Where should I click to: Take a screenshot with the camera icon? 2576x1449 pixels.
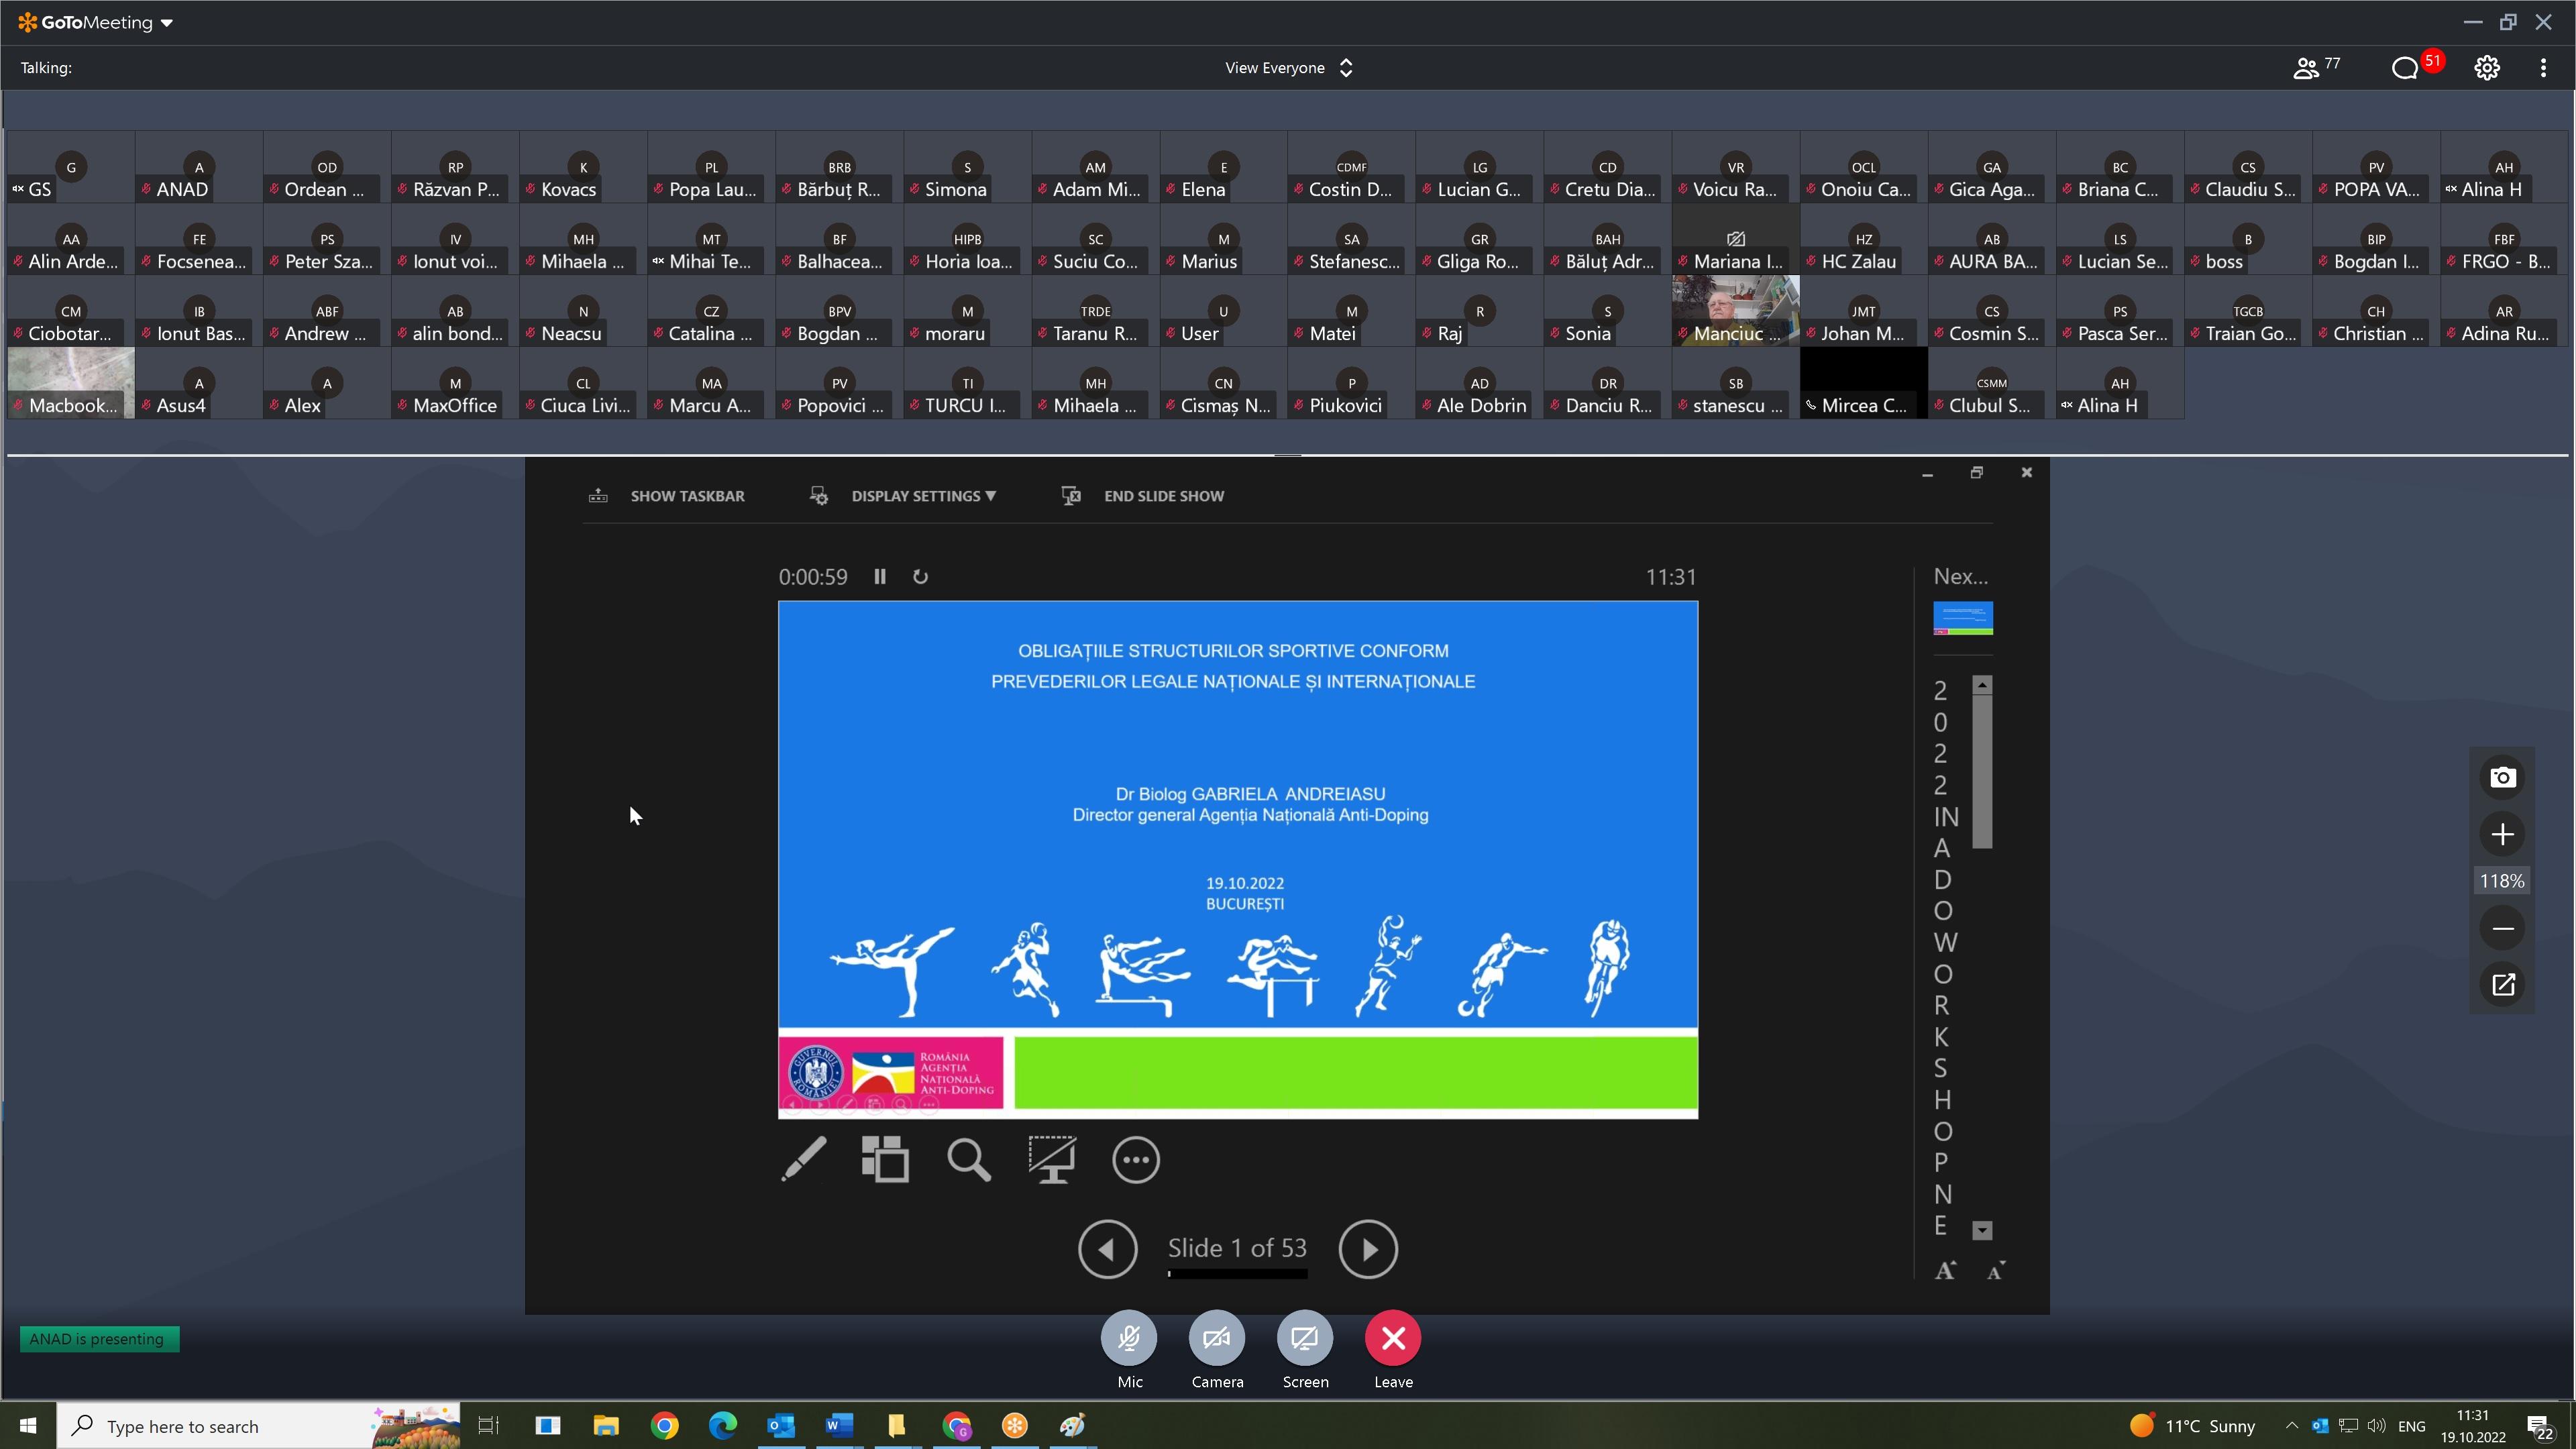coord(2502,777)
